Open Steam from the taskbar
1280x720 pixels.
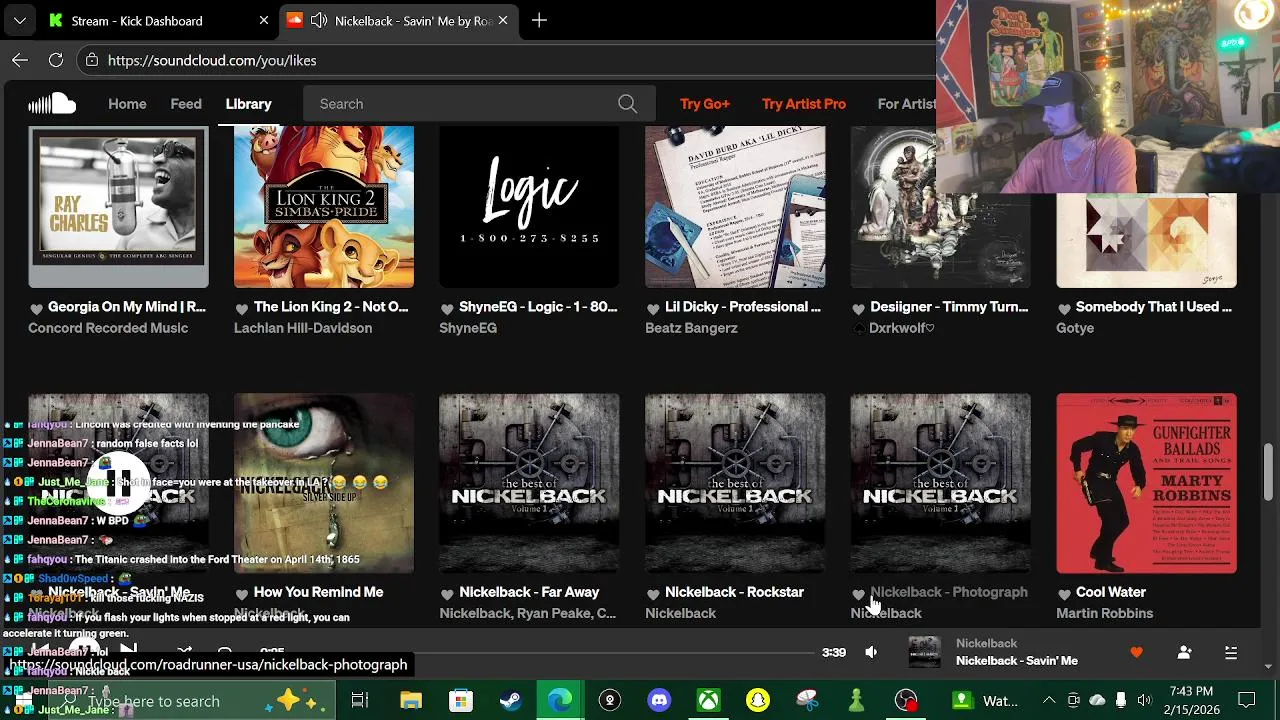click(x=510, y=700)
